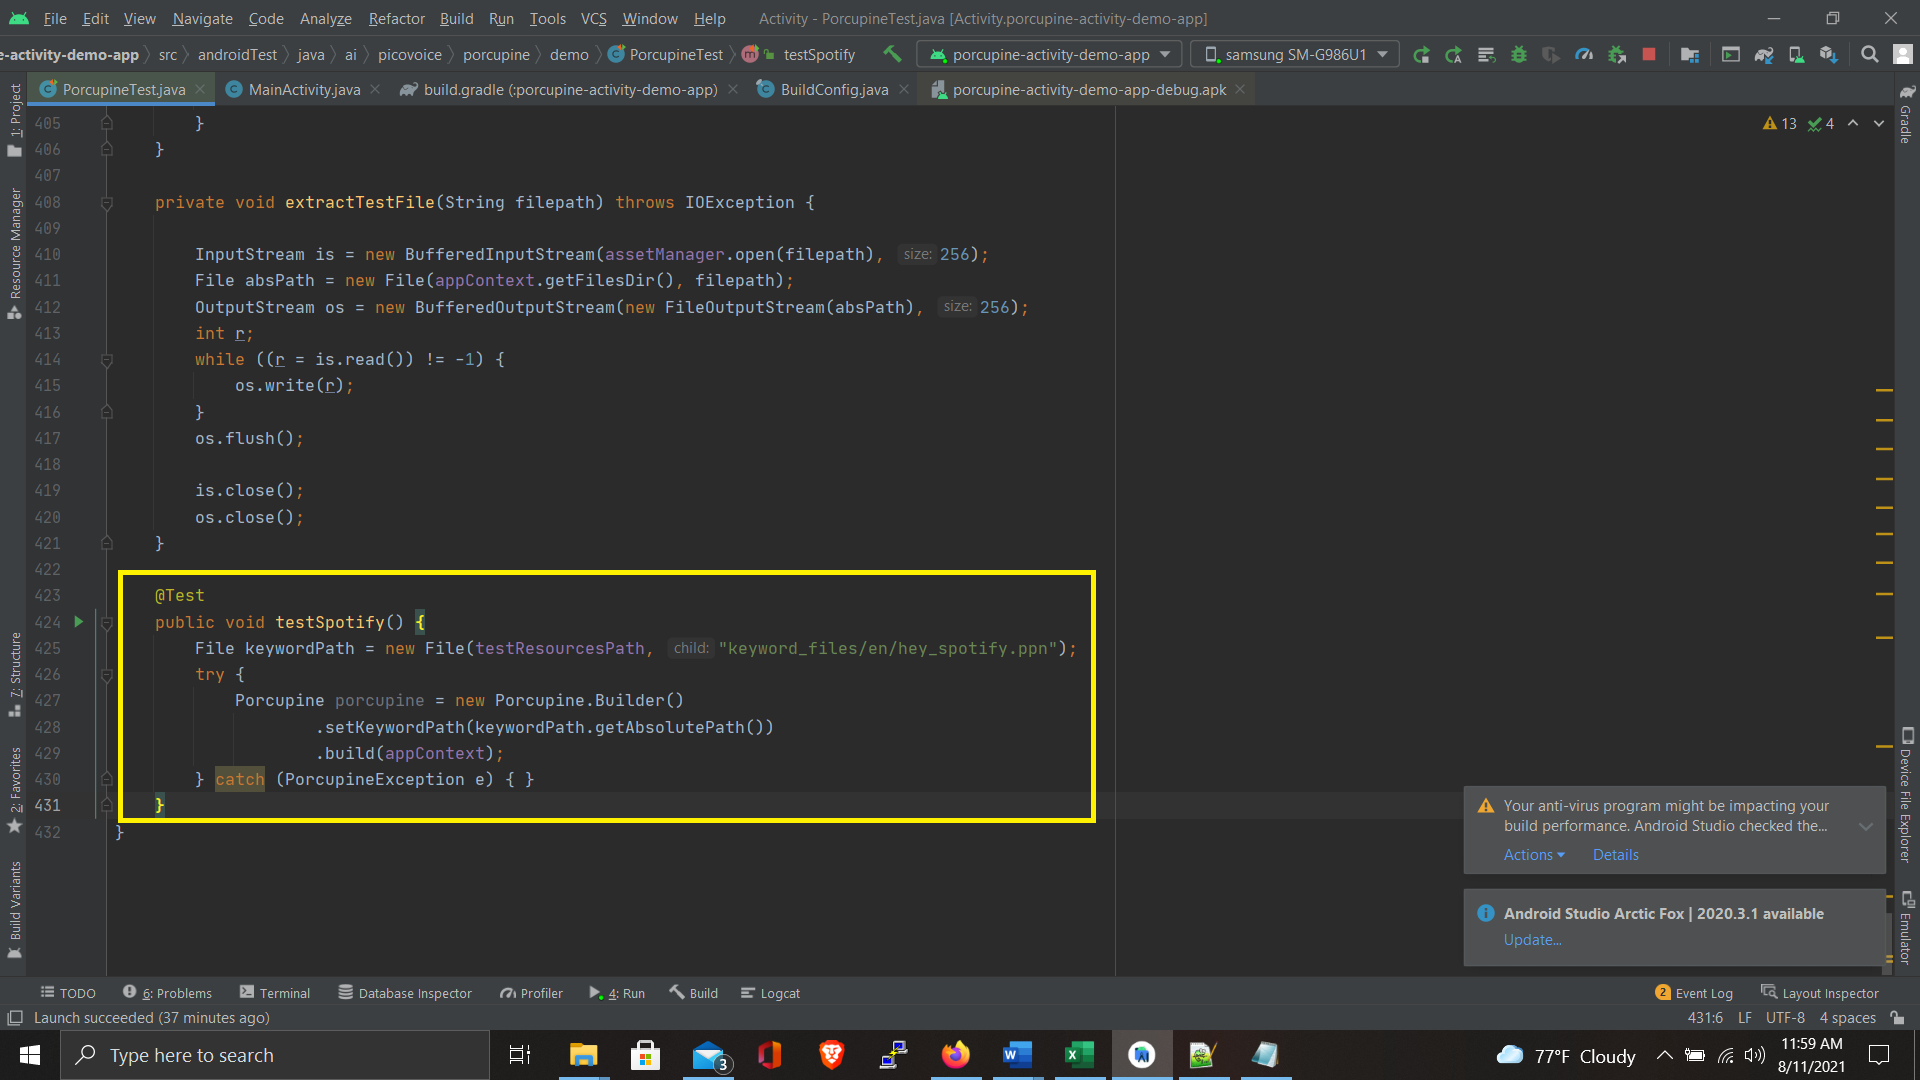Run the testSpotify test via gutter arrow

[x=79, y=622]
